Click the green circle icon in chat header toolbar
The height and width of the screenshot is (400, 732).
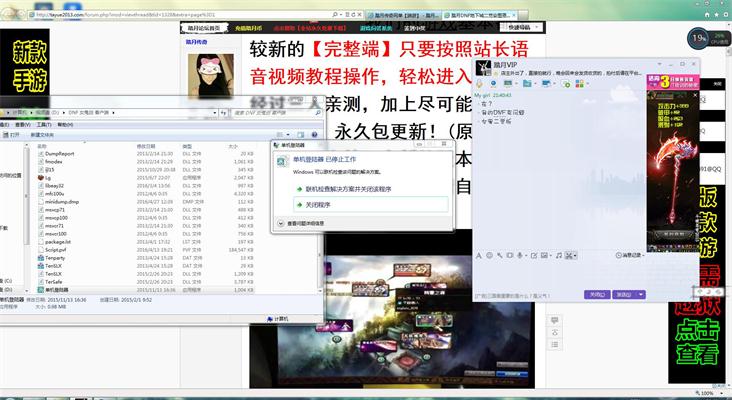point(565,84)
